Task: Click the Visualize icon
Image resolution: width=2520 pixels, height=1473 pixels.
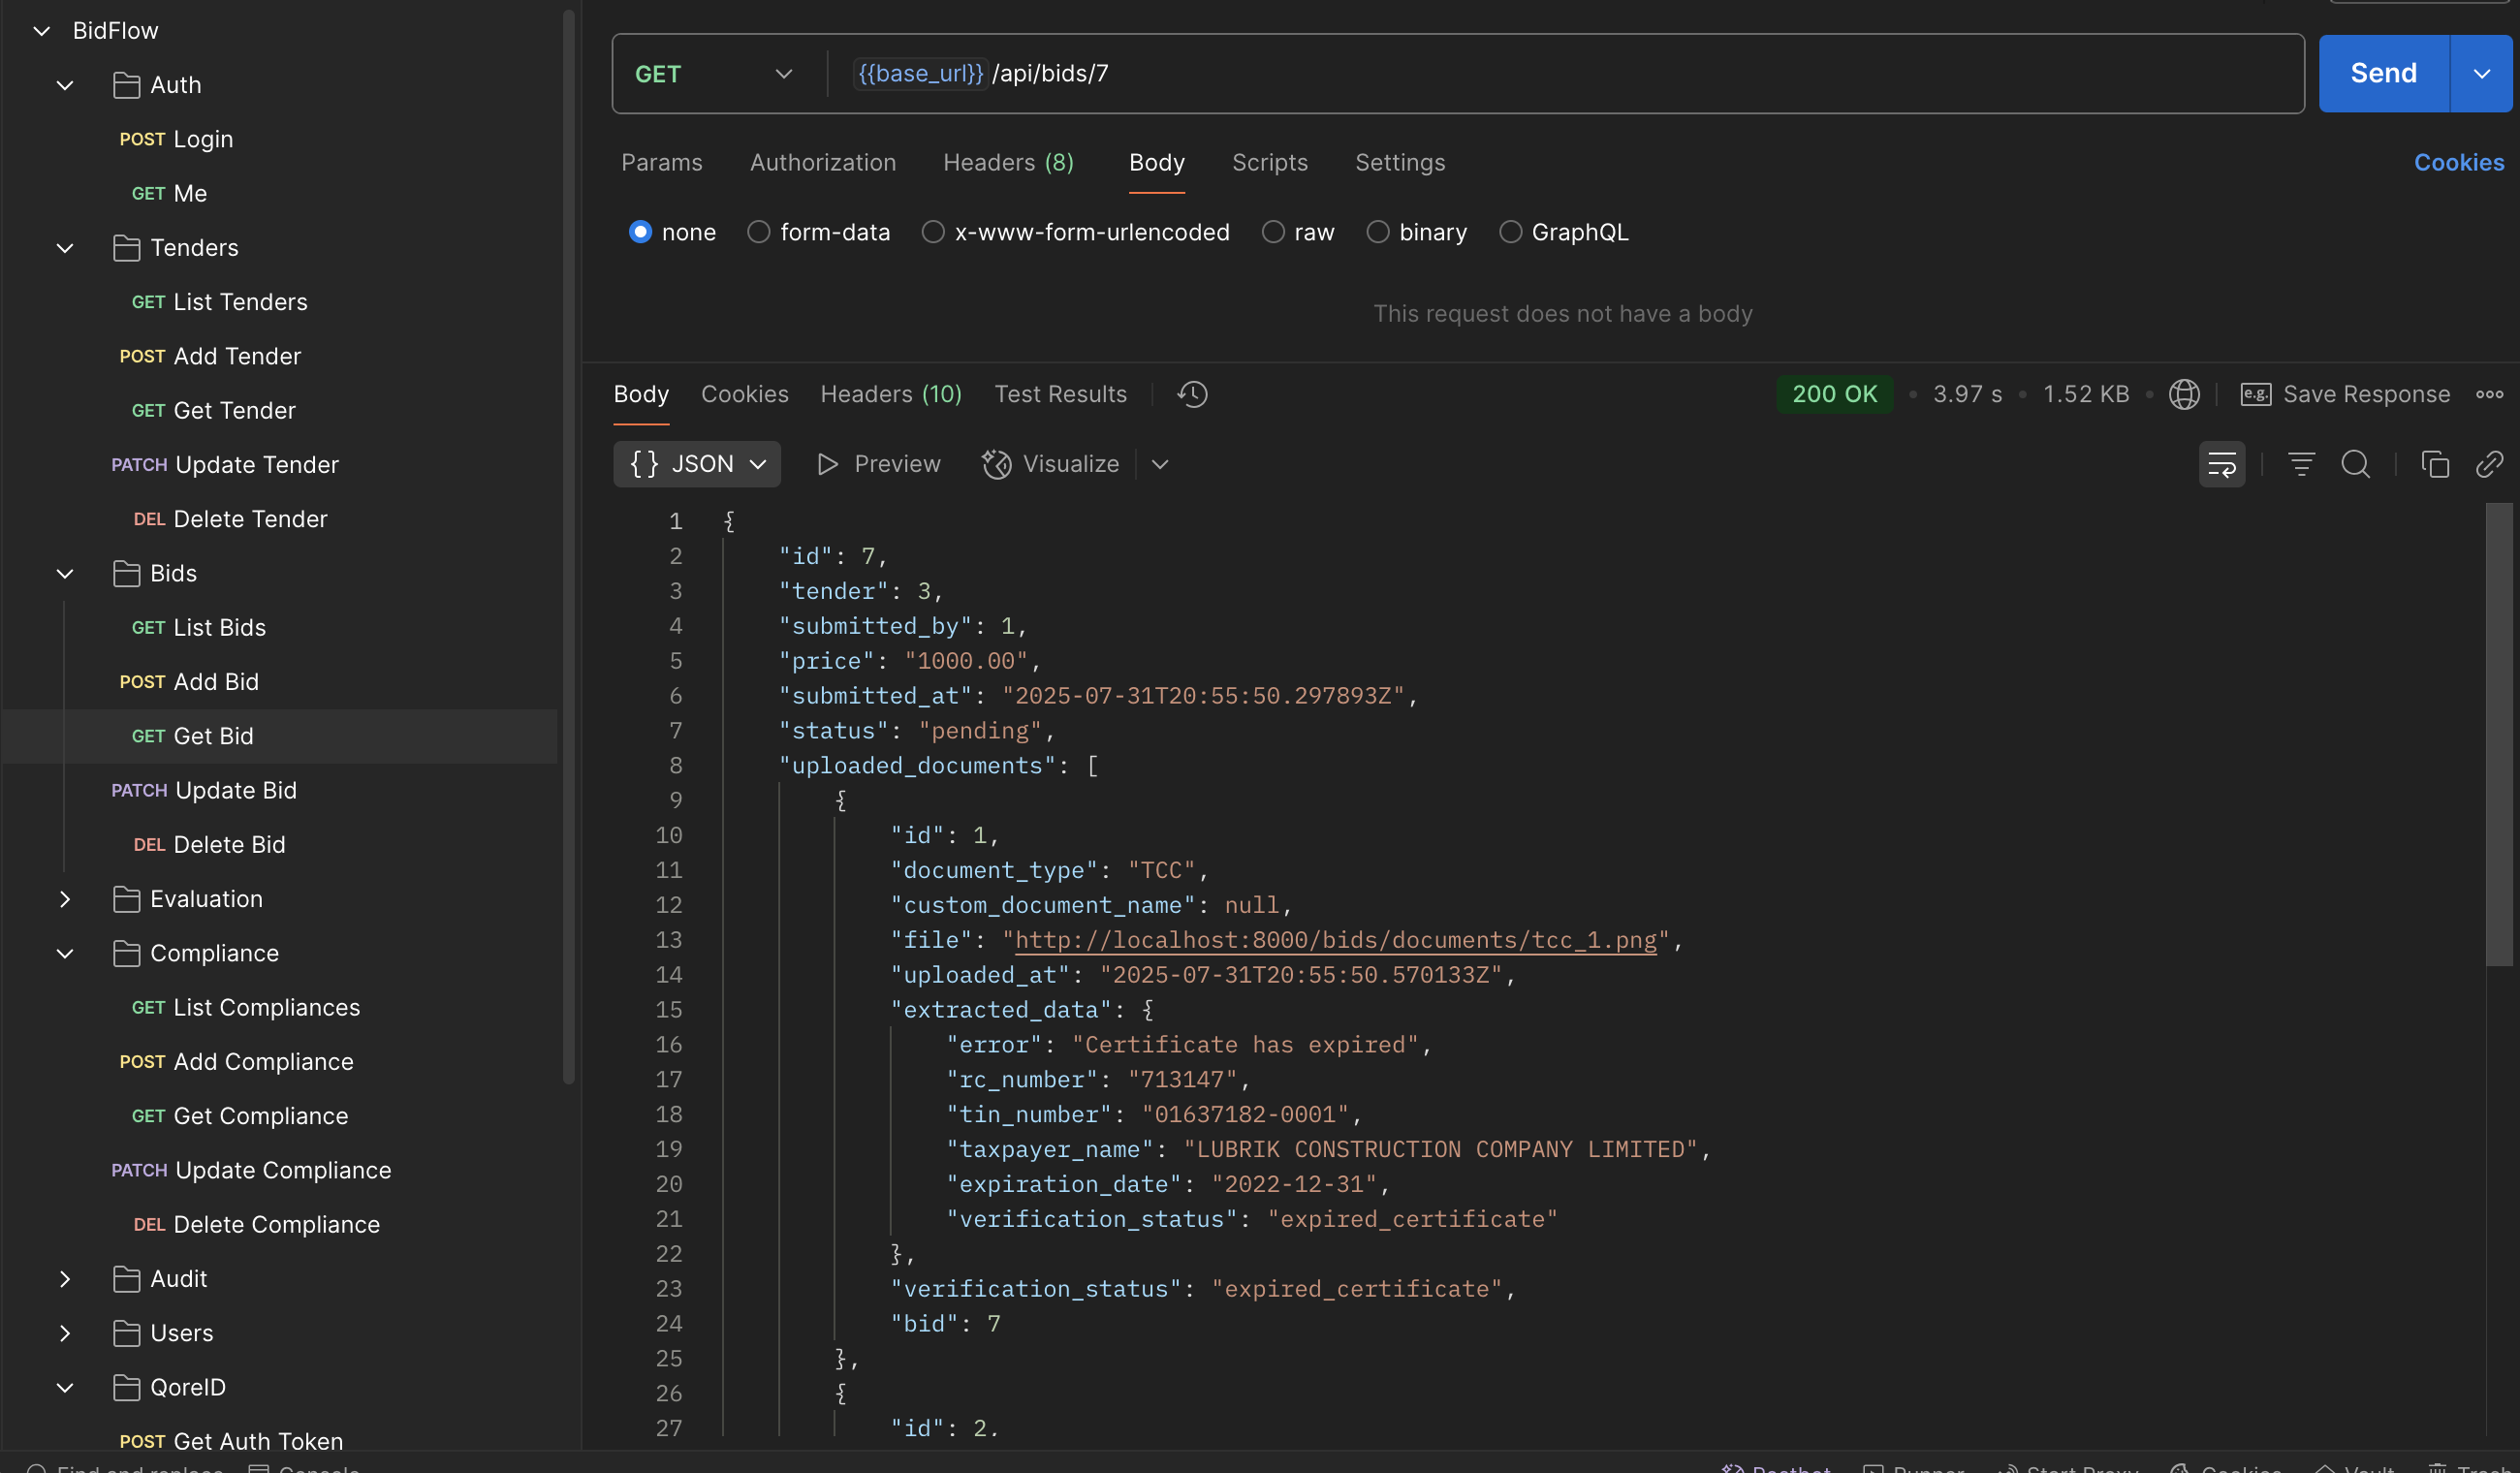Action: click(996, 464)
